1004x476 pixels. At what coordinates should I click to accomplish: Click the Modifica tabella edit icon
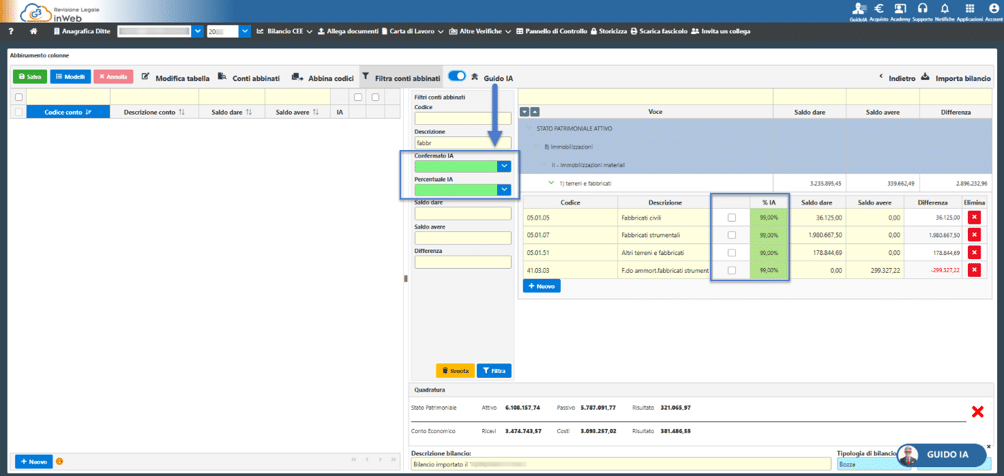tap(145, 76)
